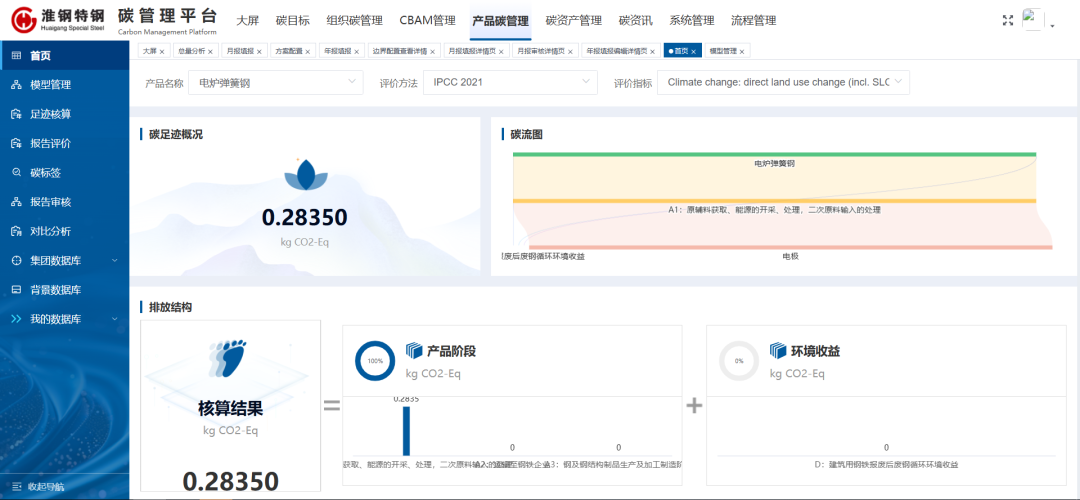This screenshot has width=1080, height=500.
Task: Click the 背景数据库 sidebar icon
Action: point(17,290)
